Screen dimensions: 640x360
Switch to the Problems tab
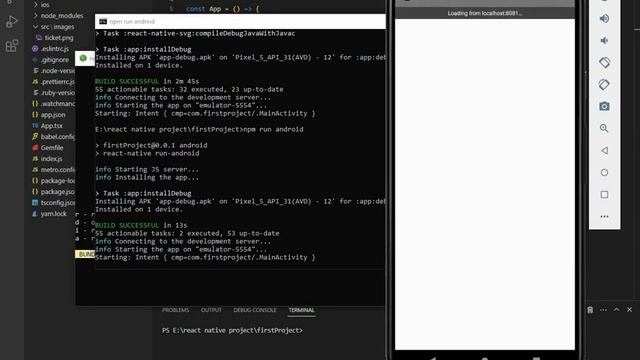(176, 310)
